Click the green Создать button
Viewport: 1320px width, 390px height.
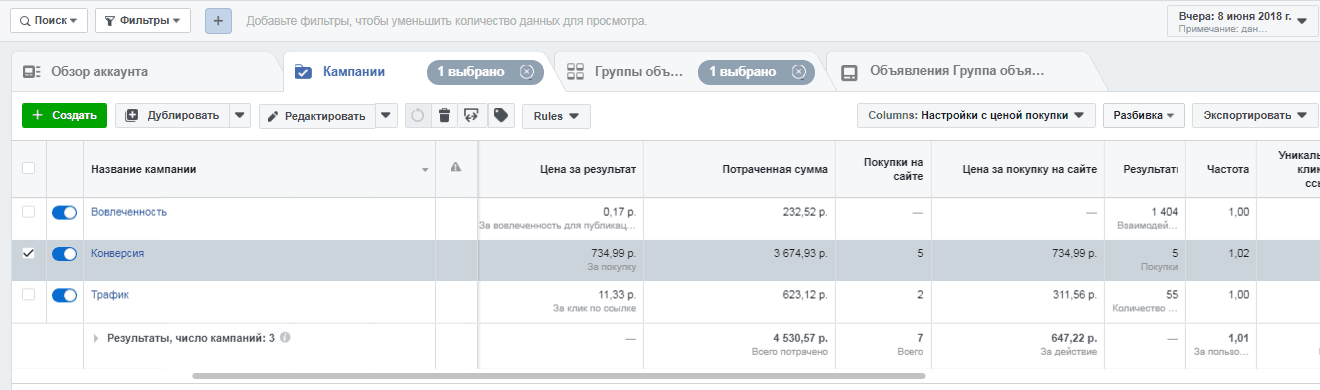64,115
